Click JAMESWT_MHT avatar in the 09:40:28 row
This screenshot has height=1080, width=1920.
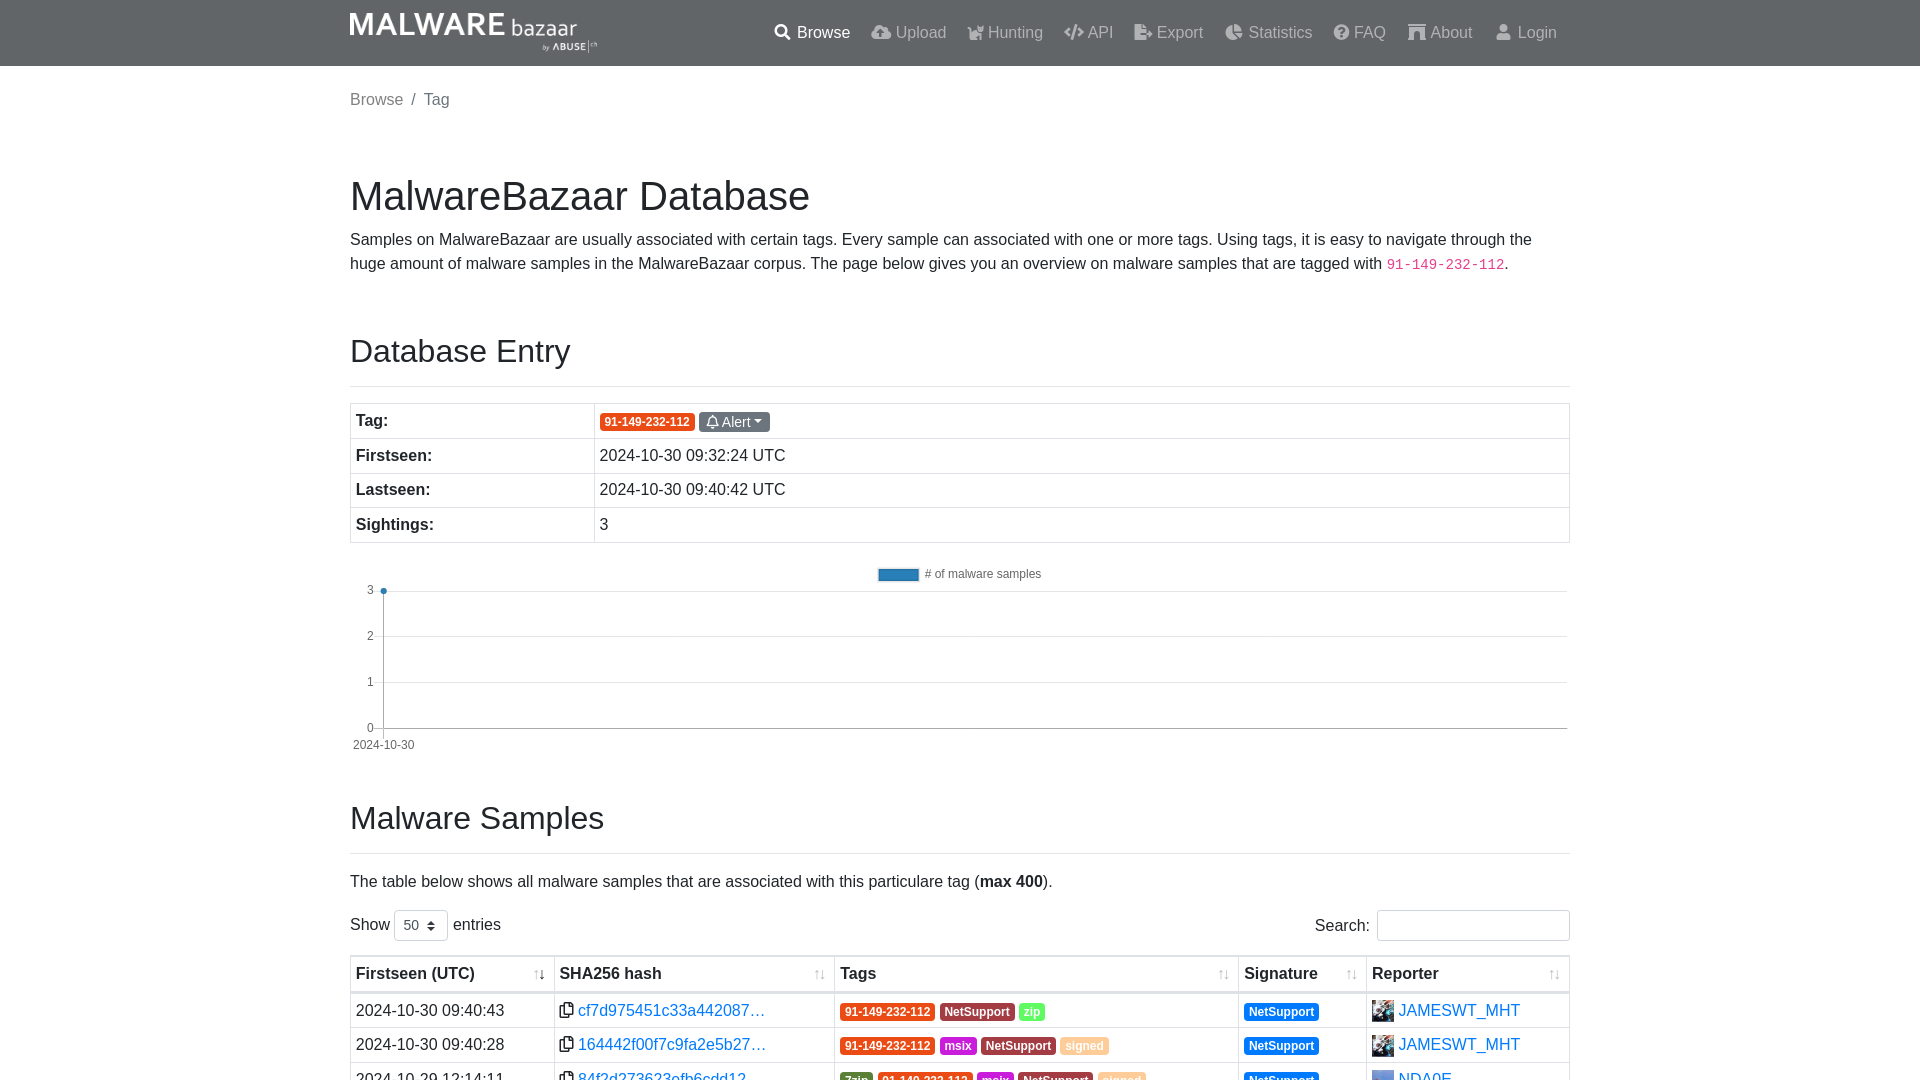(x=1383, y=1045)
